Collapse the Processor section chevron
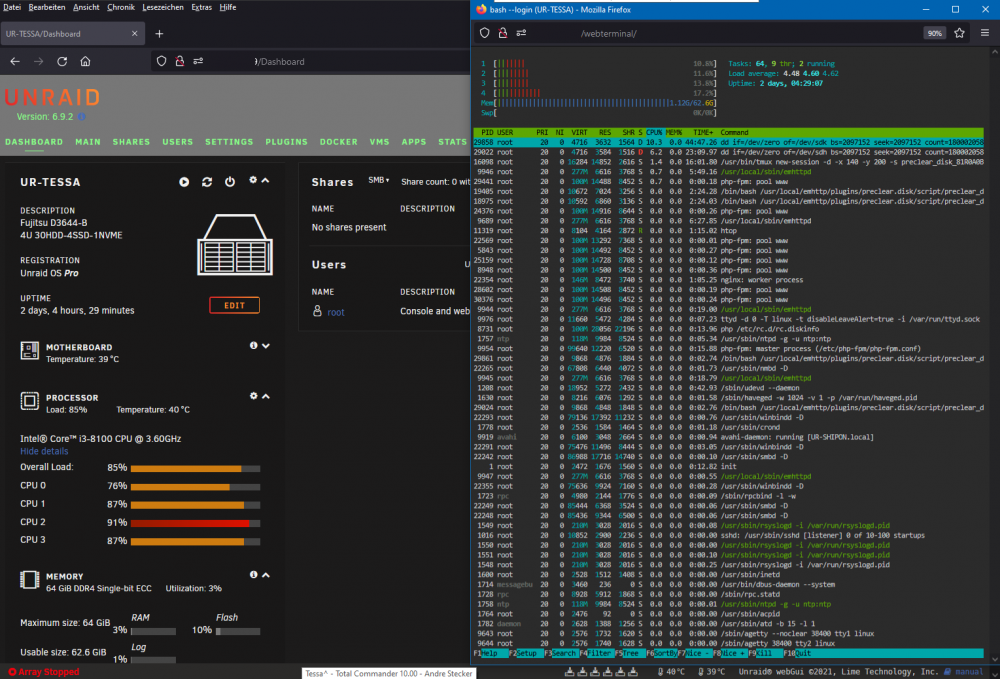 click(x=266, y=396)
